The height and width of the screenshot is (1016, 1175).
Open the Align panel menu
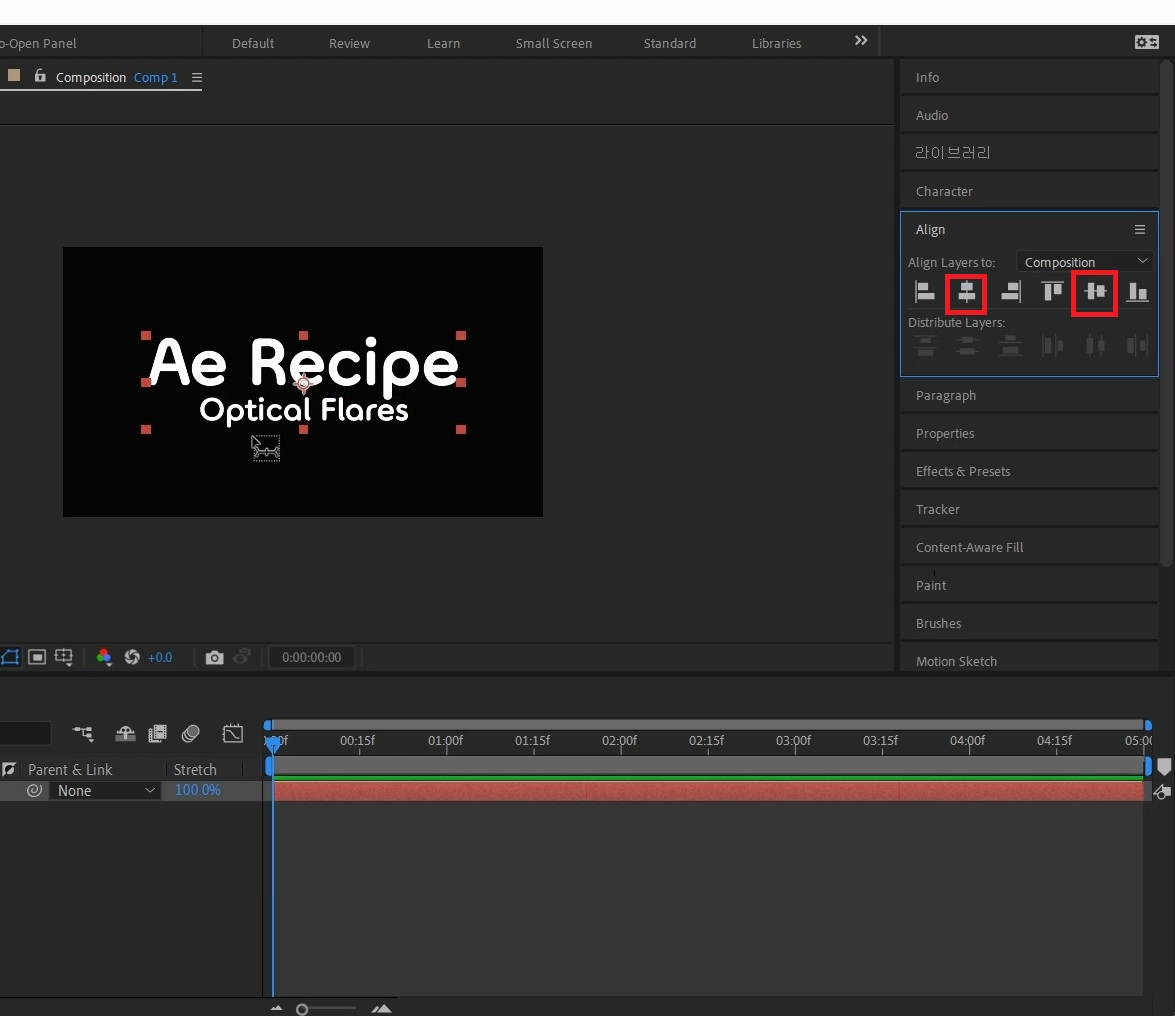[x=1140, y=229]
